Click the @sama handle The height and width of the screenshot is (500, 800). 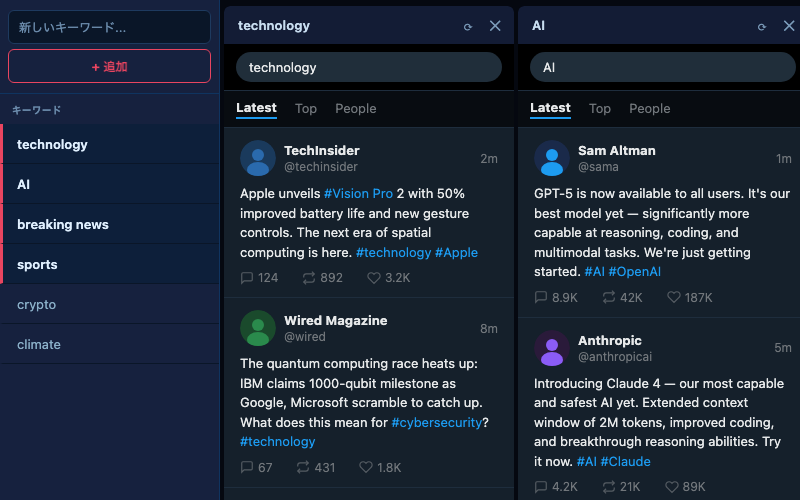[598, 167]
